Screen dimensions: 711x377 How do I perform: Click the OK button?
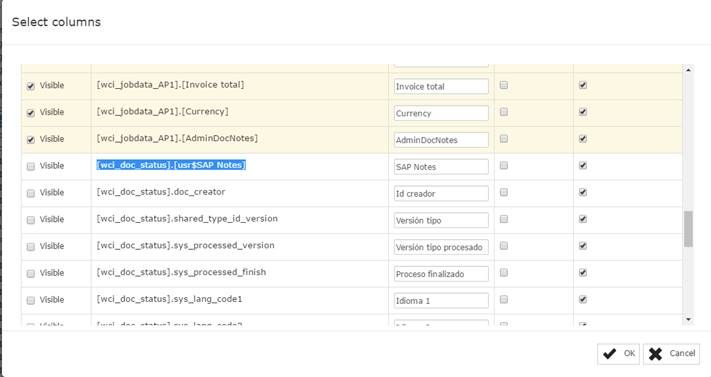[618, 354]
